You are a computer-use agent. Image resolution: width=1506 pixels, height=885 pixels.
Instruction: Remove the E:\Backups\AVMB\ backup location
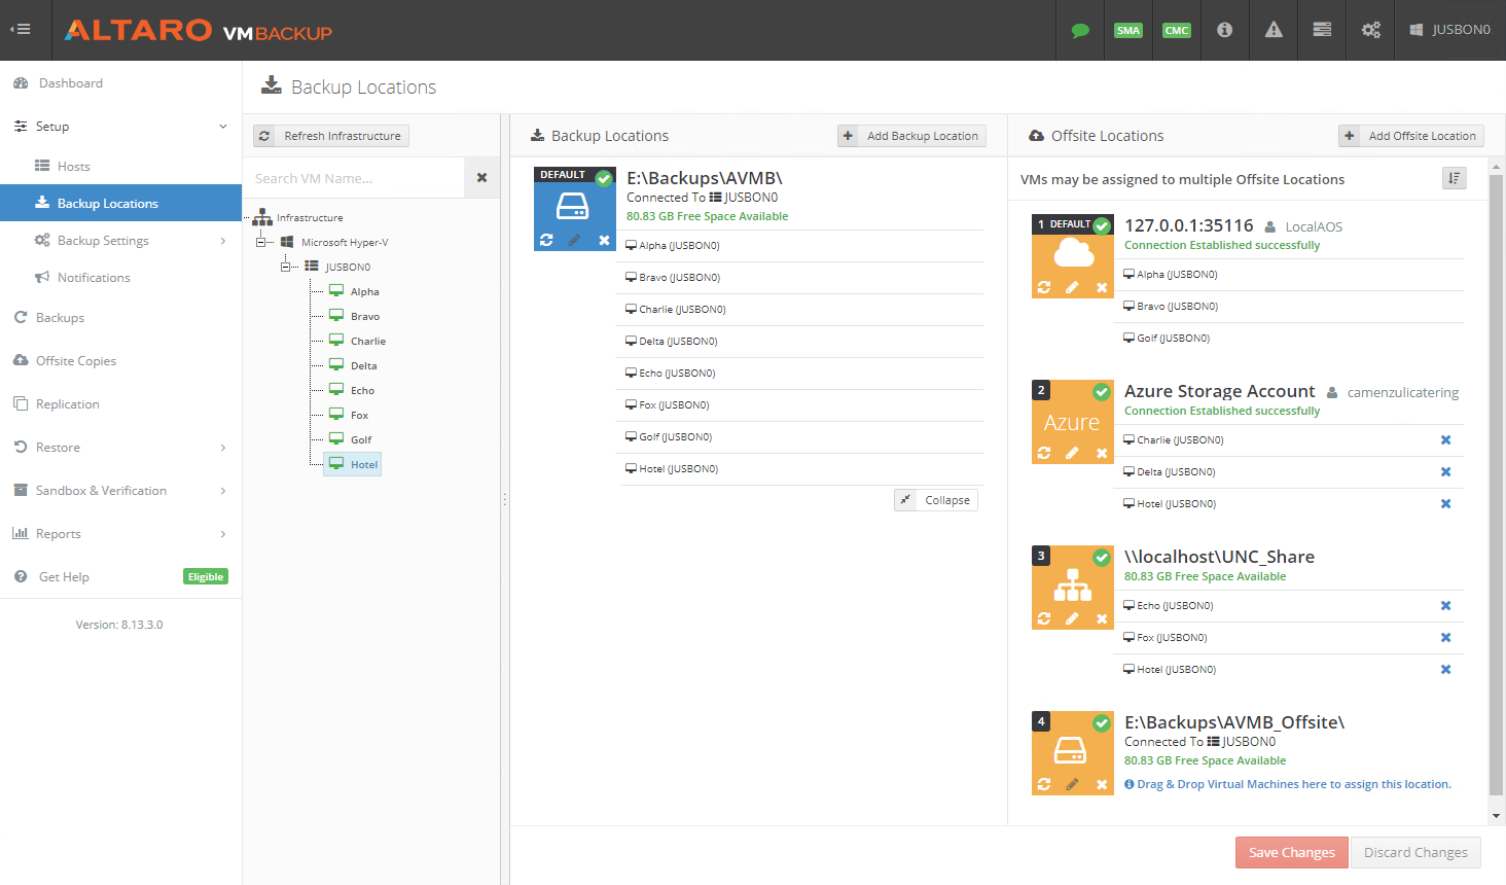point(604,240)
